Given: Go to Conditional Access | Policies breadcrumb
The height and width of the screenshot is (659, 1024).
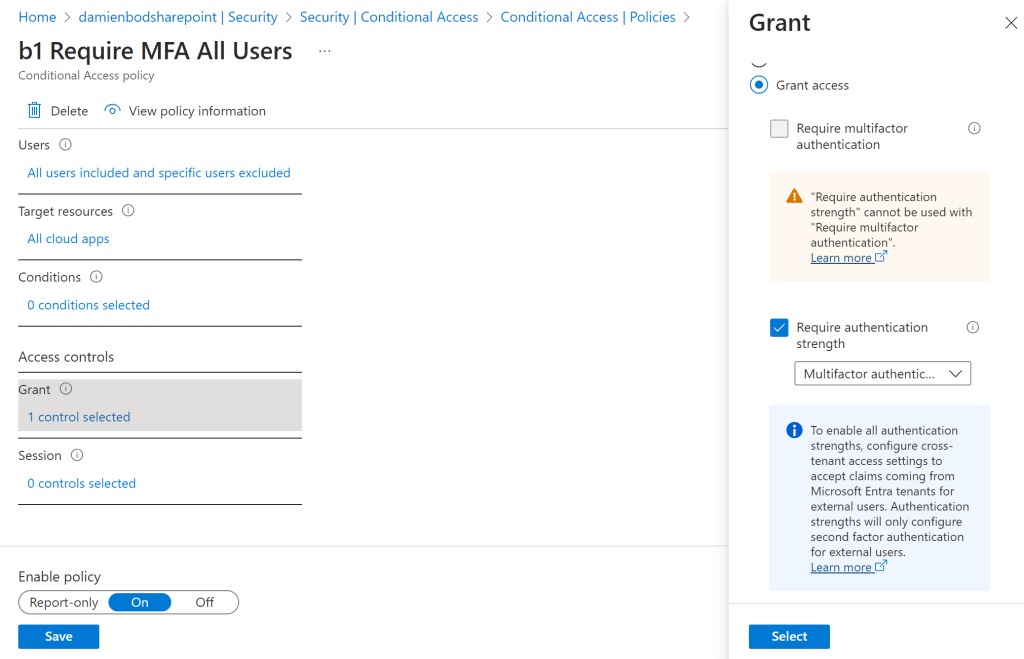Looking at the screenshot, I should (588, 17).
